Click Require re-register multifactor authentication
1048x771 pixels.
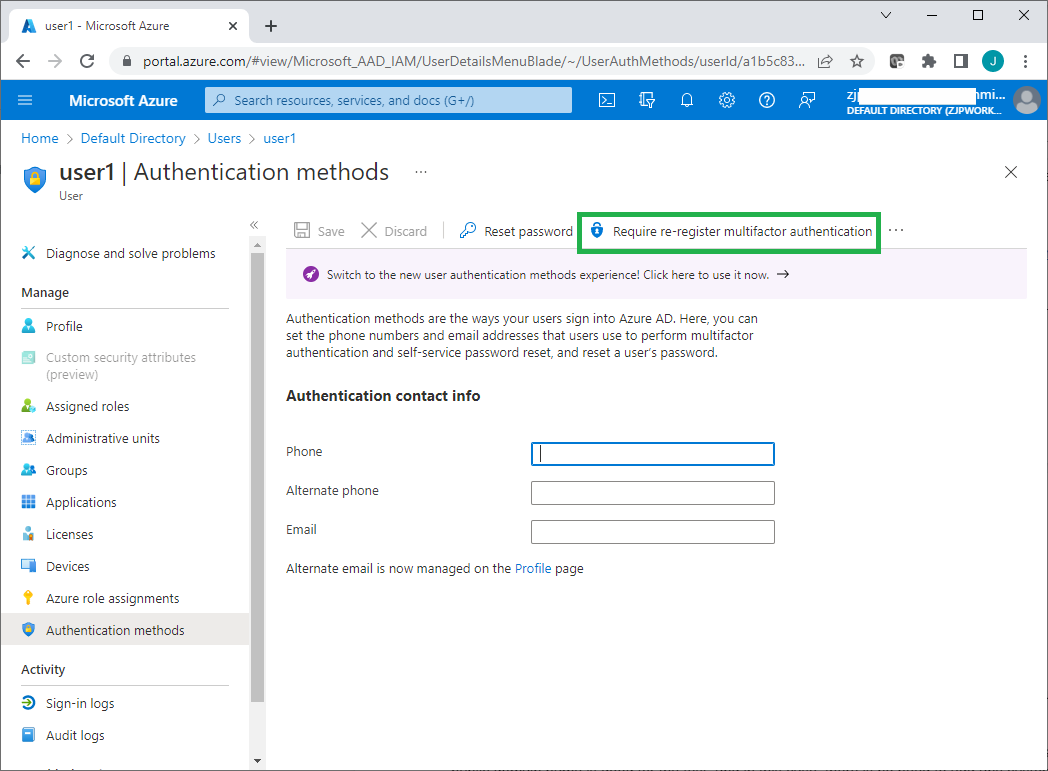(x=731, y=231)
